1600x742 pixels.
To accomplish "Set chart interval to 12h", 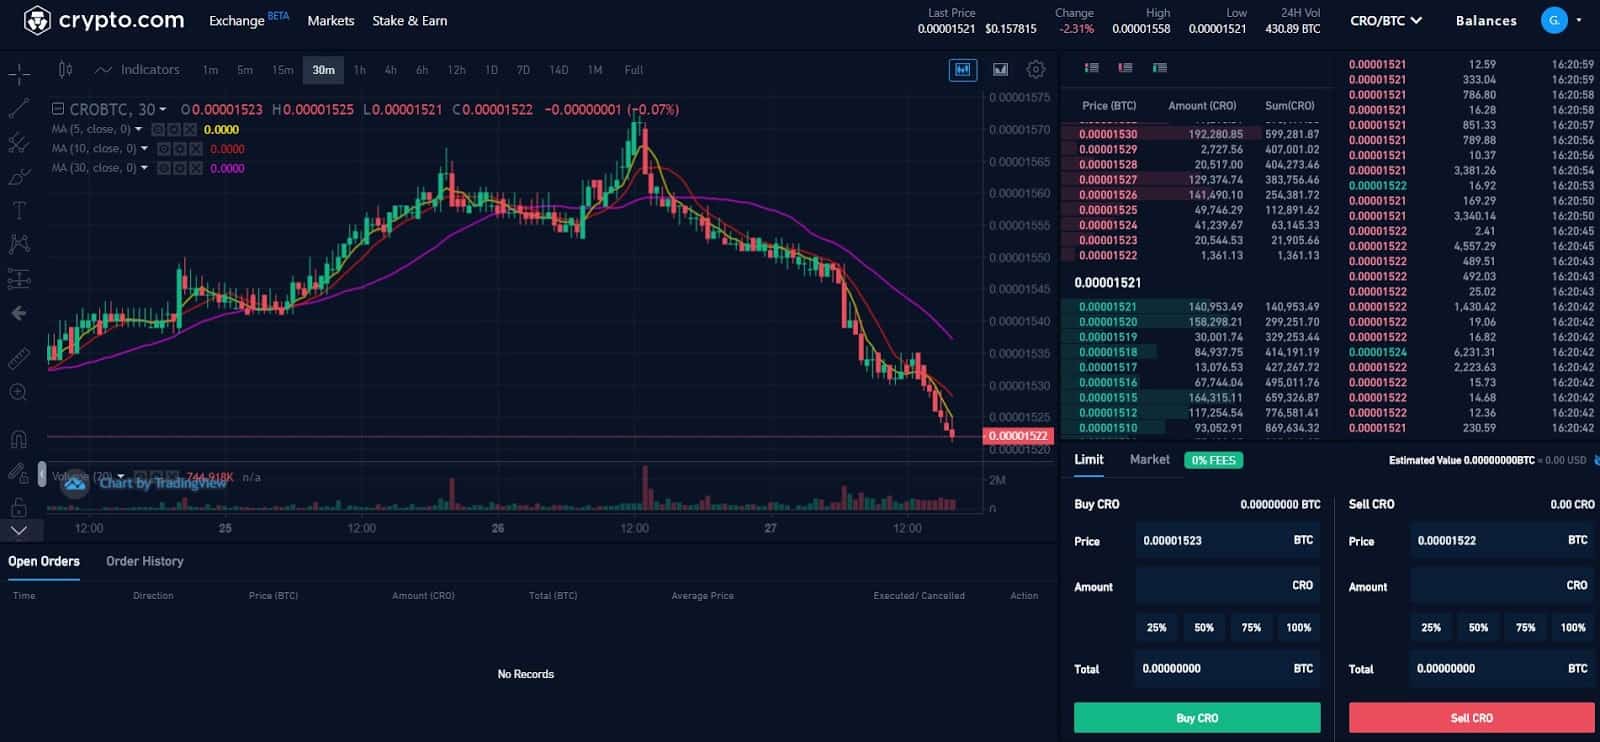I will [456, 70].
